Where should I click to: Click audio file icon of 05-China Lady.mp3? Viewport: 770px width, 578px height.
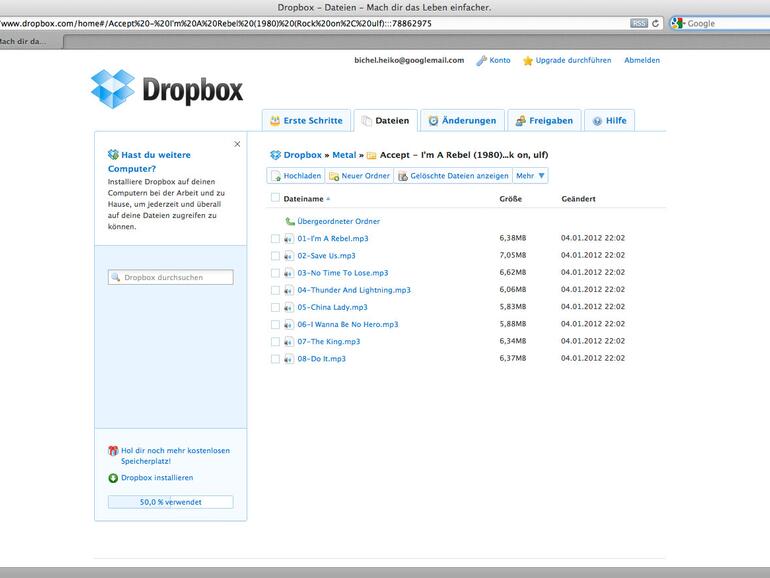click(289, 307)
